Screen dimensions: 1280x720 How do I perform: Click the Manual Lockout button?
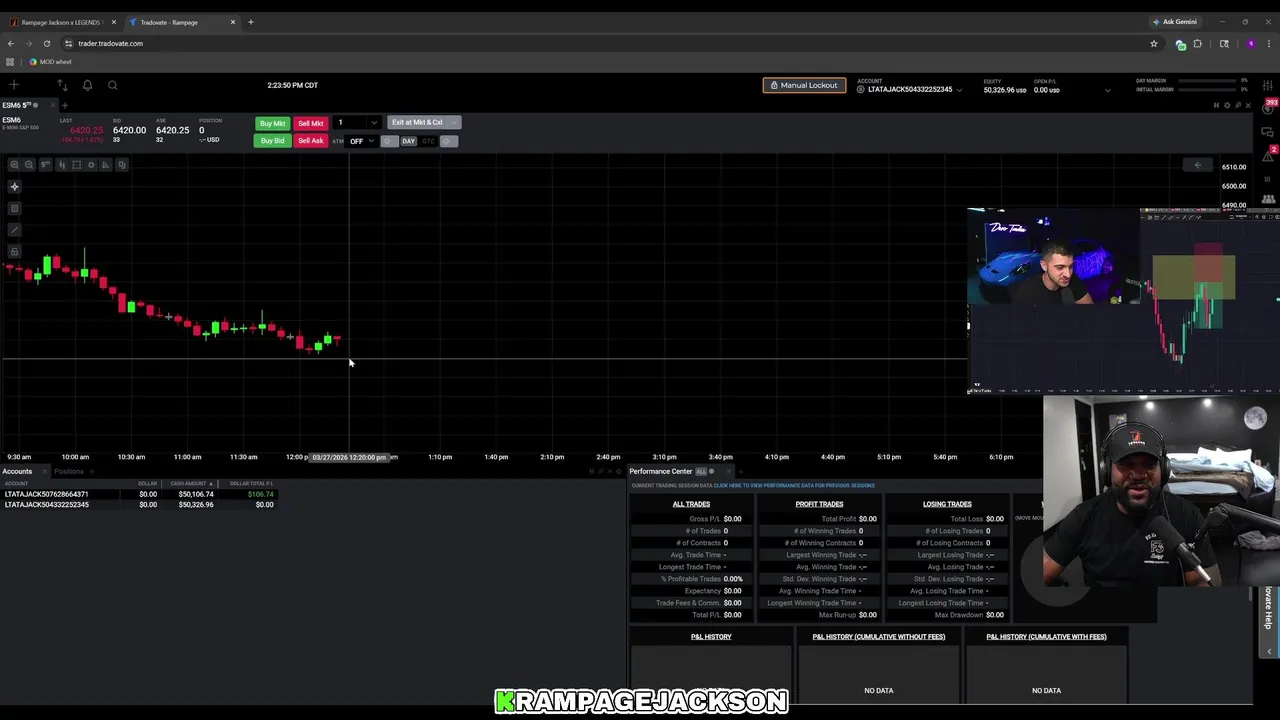click(x=804, y=85)
